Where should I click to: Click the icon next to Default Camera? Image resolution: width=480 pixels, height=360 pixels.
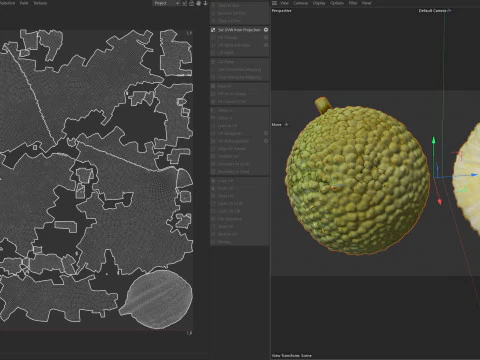point(450,11)
